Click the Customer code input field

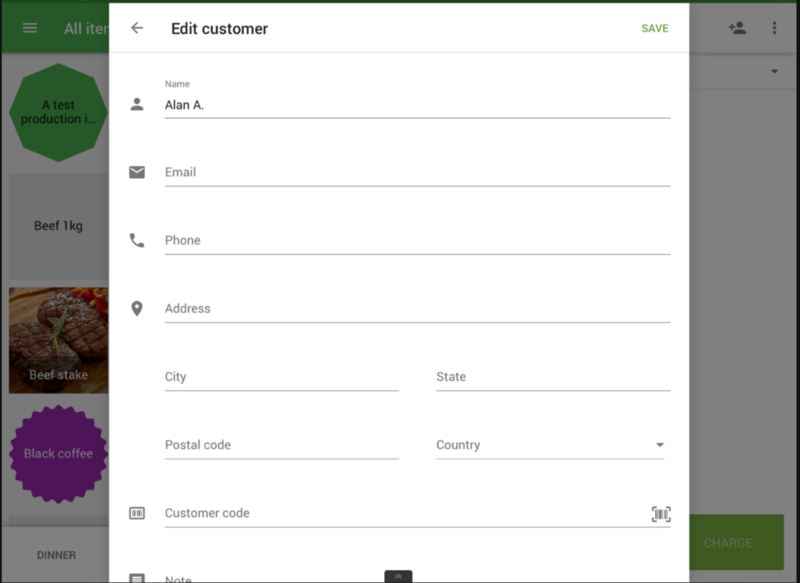tap(400, 513)
